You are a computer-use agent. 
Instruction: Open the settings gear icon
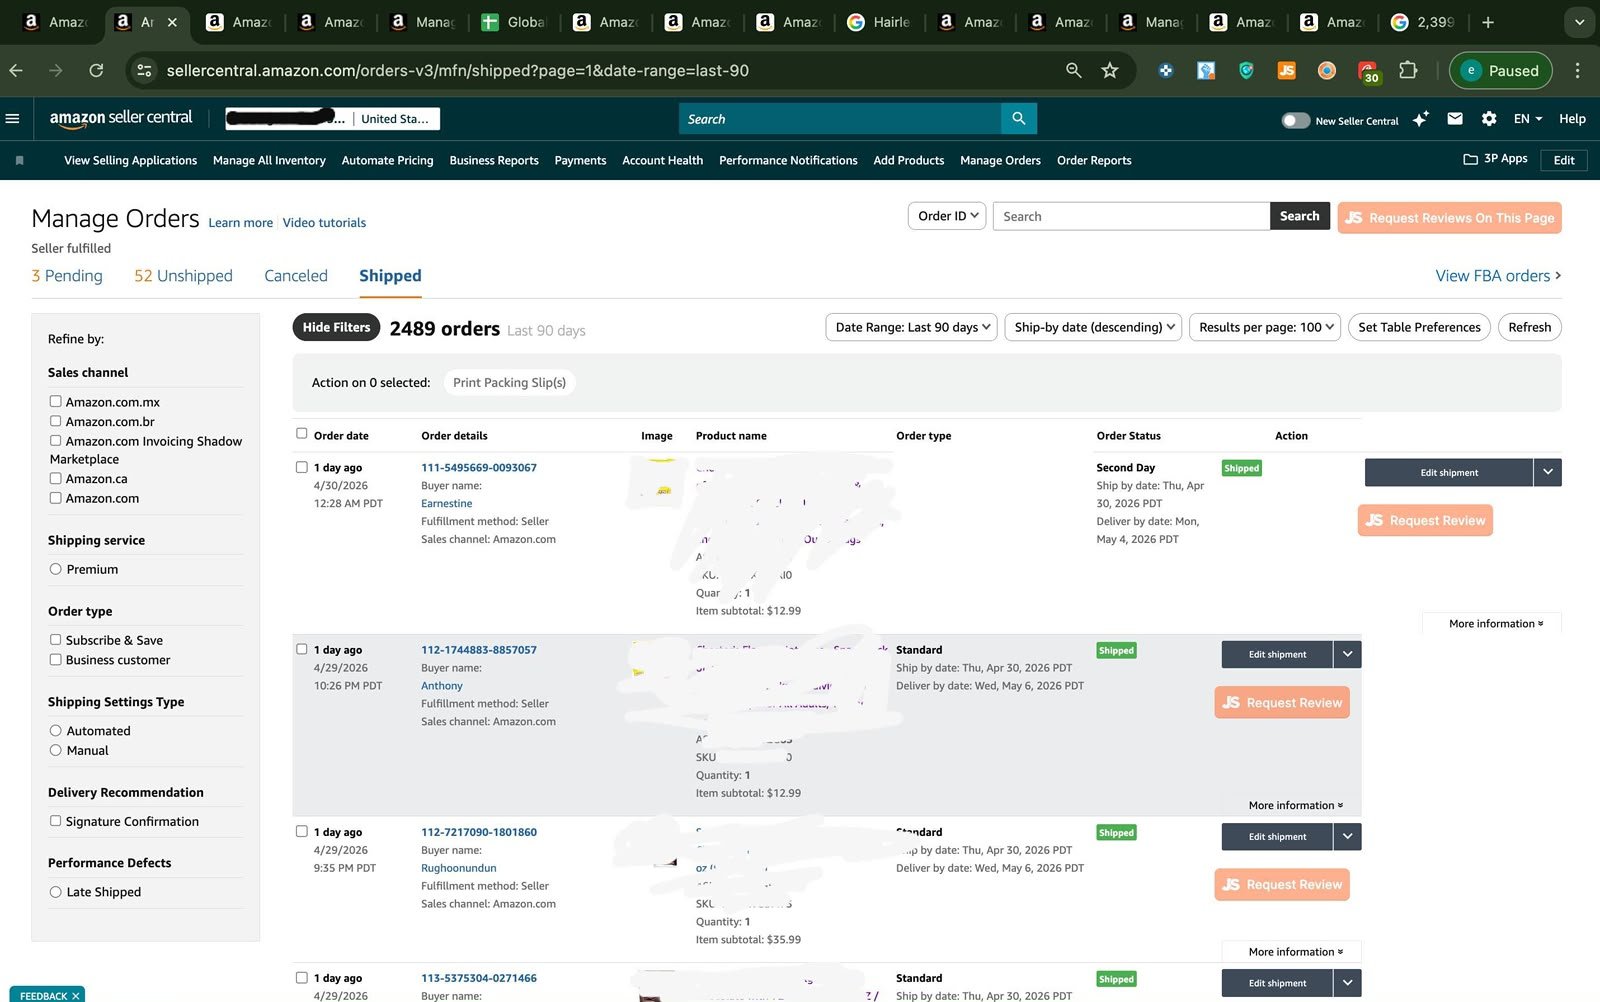[x=1489, y=118]
